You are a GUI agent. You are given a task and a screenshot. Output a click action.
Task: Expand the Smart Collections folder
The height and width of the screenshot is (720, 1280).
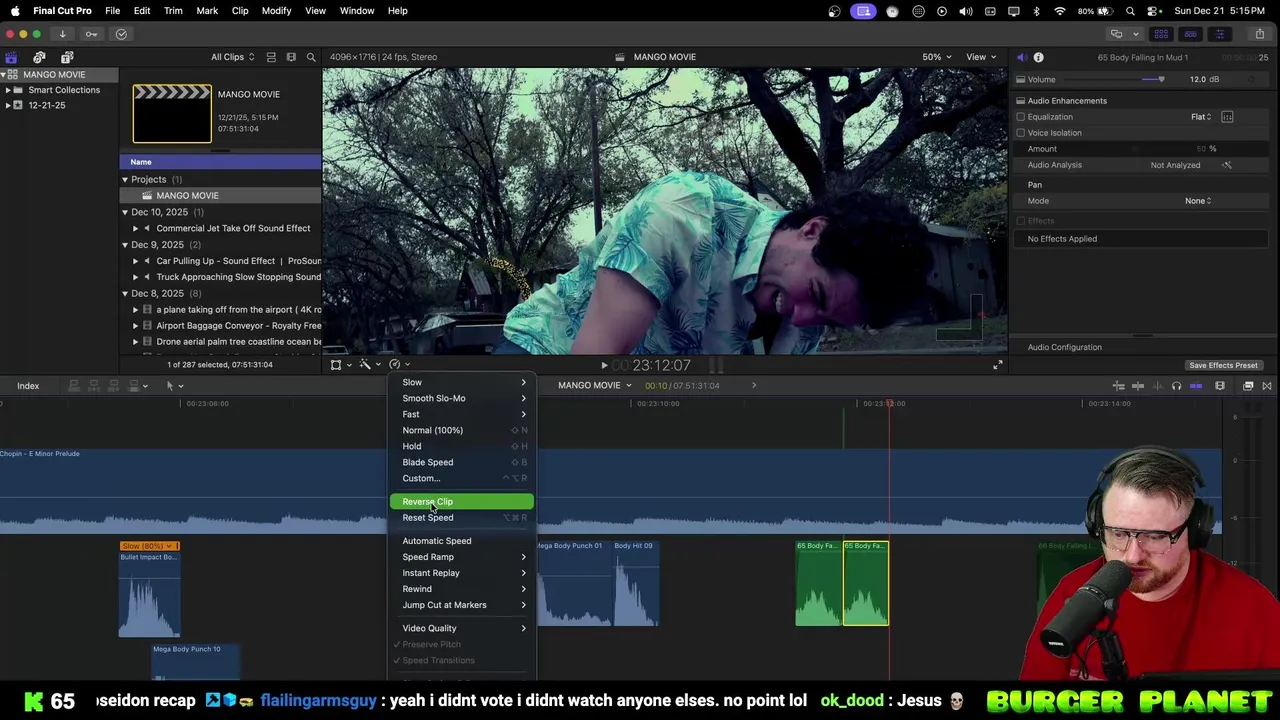7,90
